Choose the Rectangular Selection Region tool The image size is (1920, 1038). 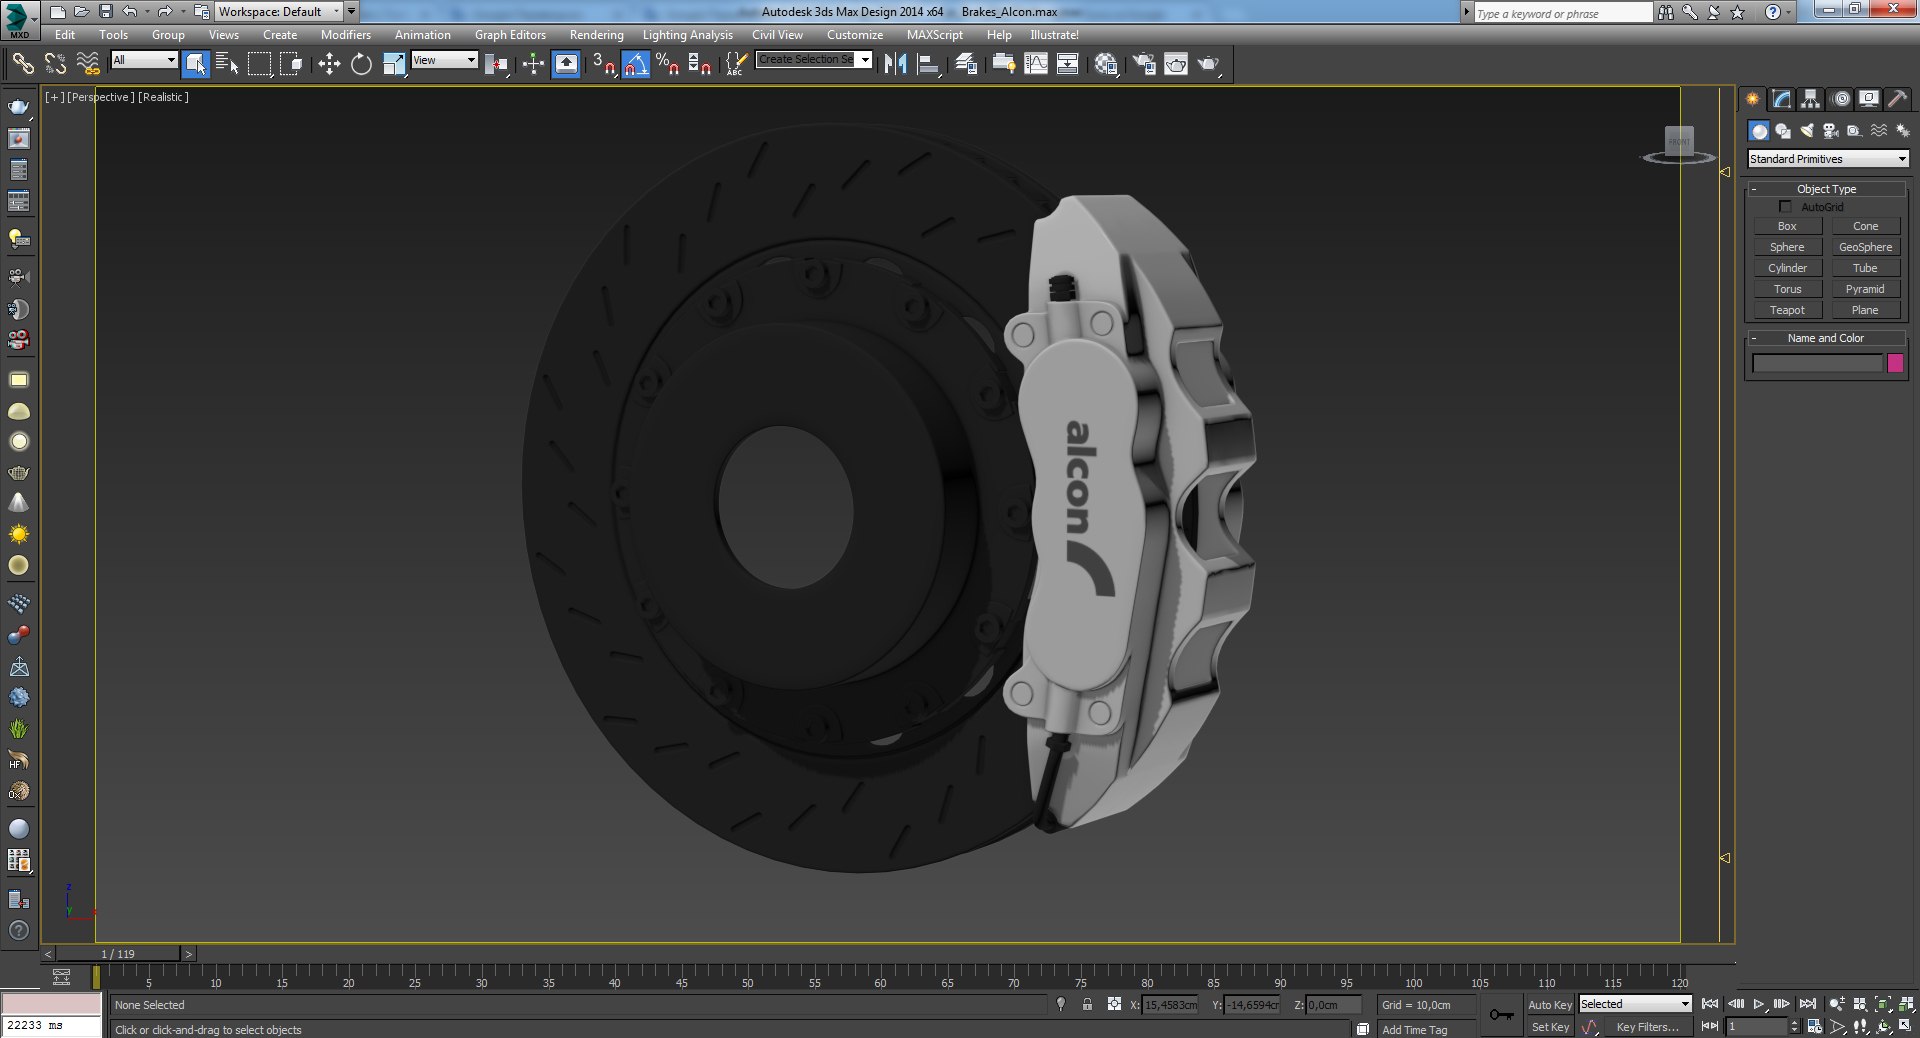(x=260, y=64)
